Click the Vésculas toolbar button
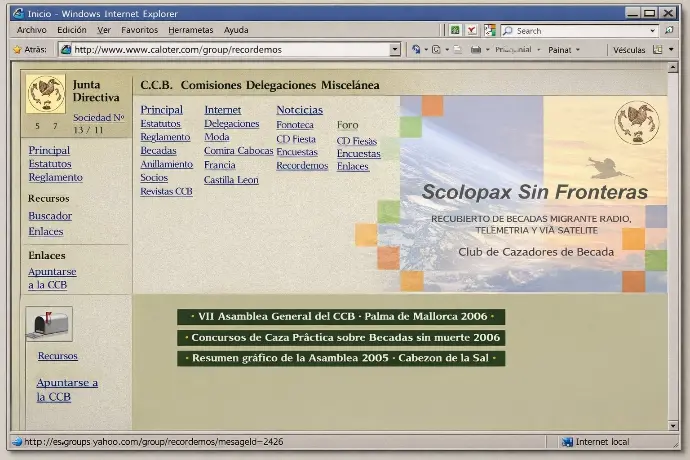 (629, 50)
